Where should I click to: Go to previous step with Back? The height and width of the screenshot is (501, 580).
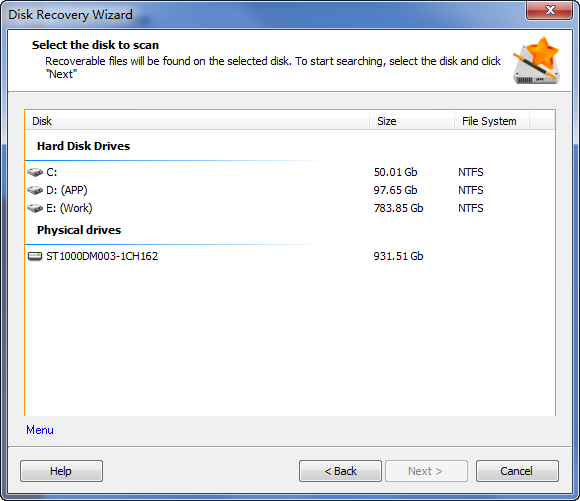(x=340, y=471)
